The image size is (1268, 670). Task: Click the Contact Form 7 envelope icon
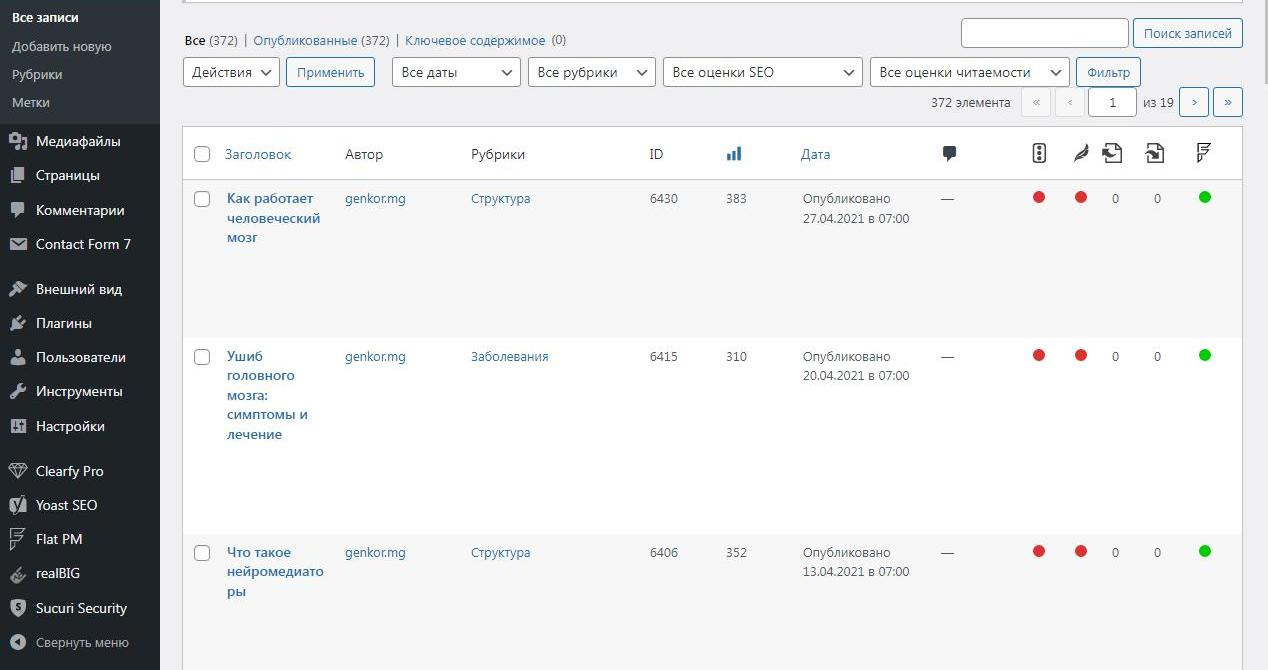17,244
